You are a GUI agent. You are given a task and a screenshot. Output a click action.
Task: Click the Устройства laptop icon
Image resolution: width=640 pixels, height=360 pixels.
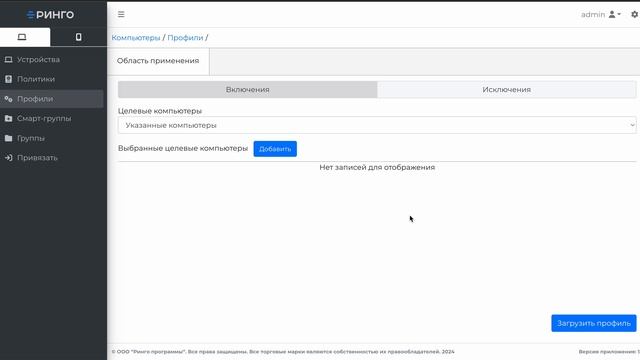[x=8, y=60]
